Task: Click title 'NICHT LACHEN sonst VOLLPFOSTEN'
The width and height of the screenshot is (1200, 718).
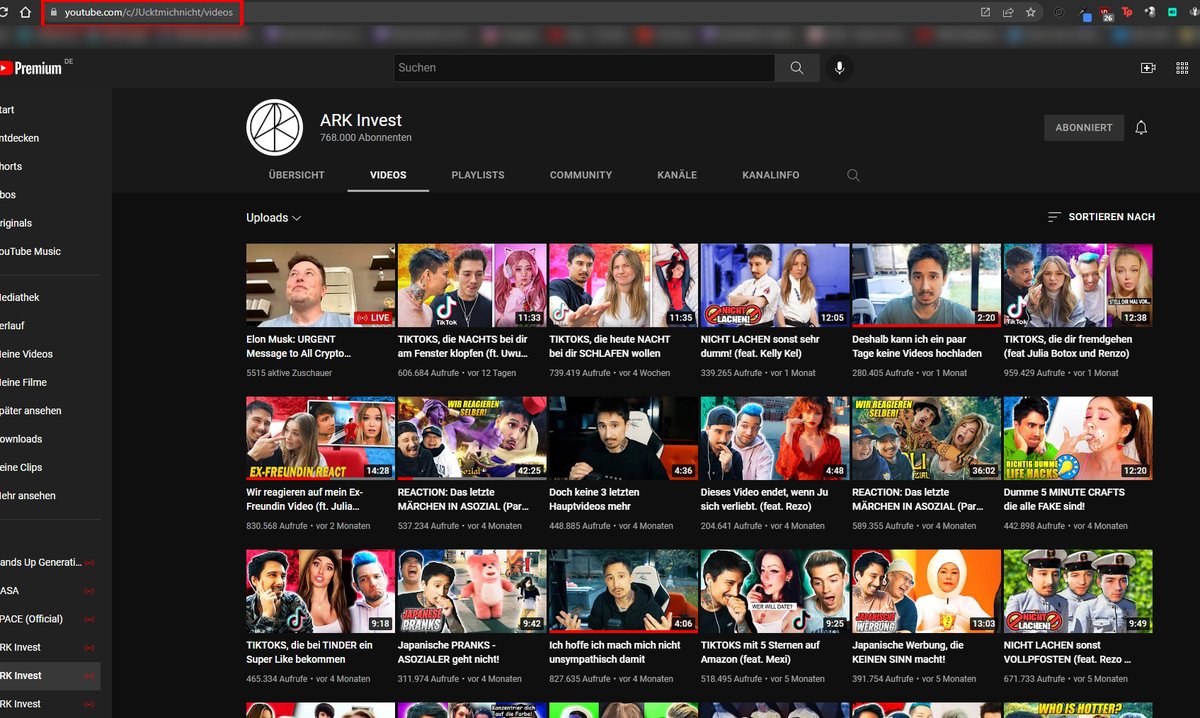Action: (1069, 652)
